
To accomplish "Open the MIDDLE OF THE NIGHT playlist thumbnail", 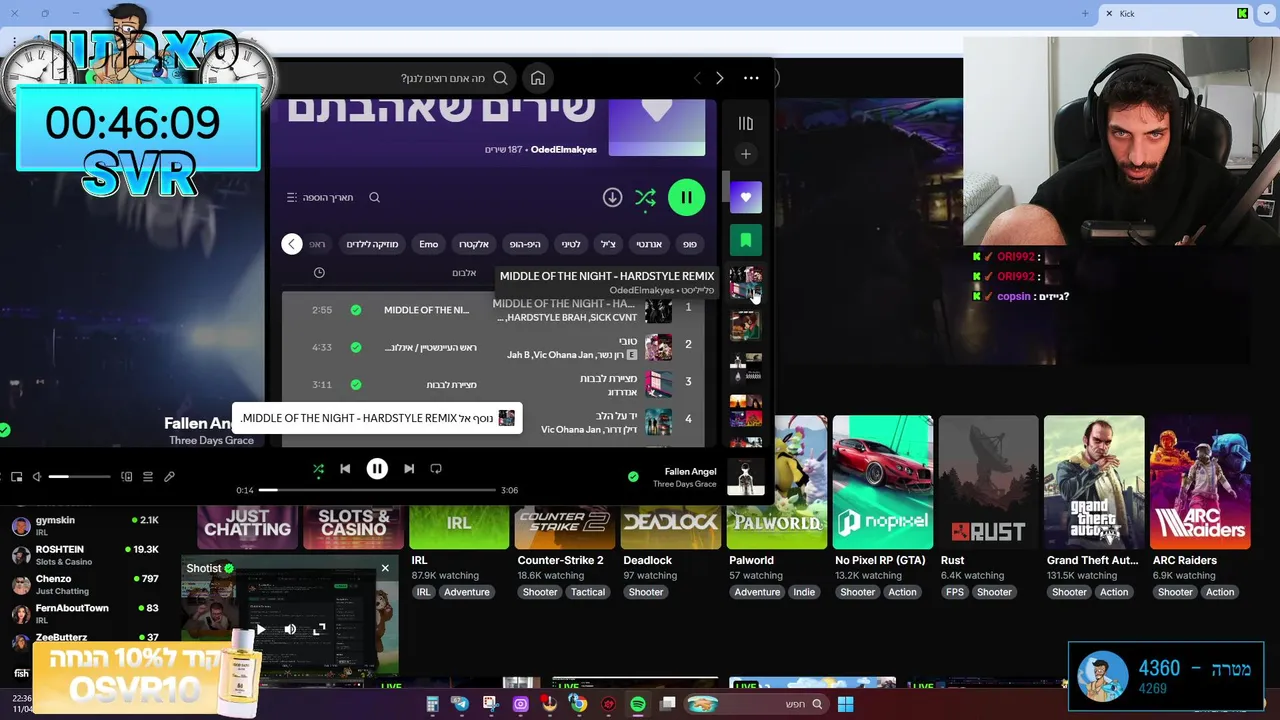I will [745, 283].
